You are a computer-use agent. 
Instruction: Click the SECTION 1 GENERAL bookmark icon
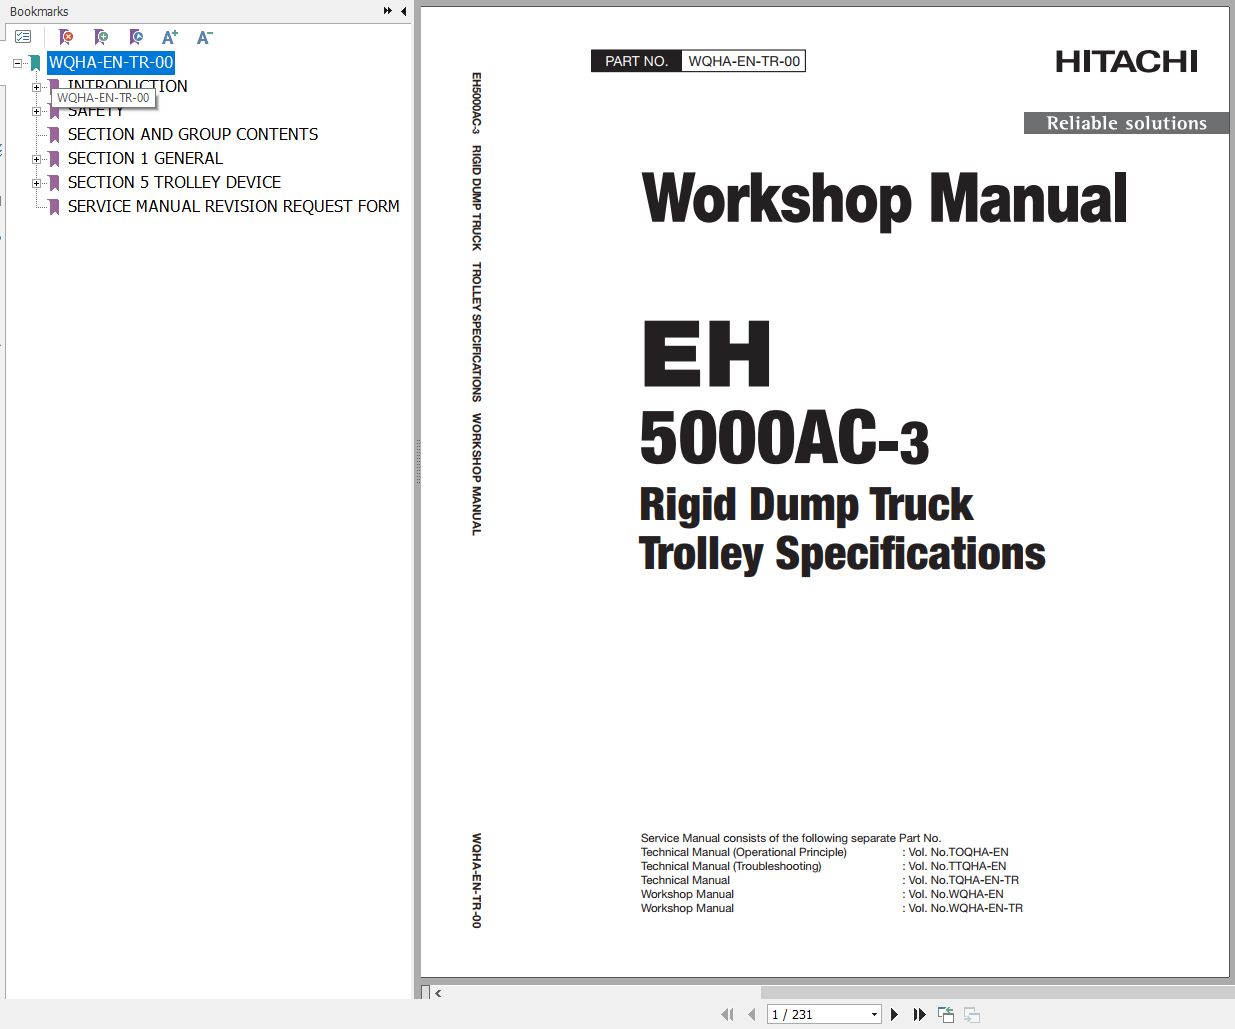click(55, 159)
